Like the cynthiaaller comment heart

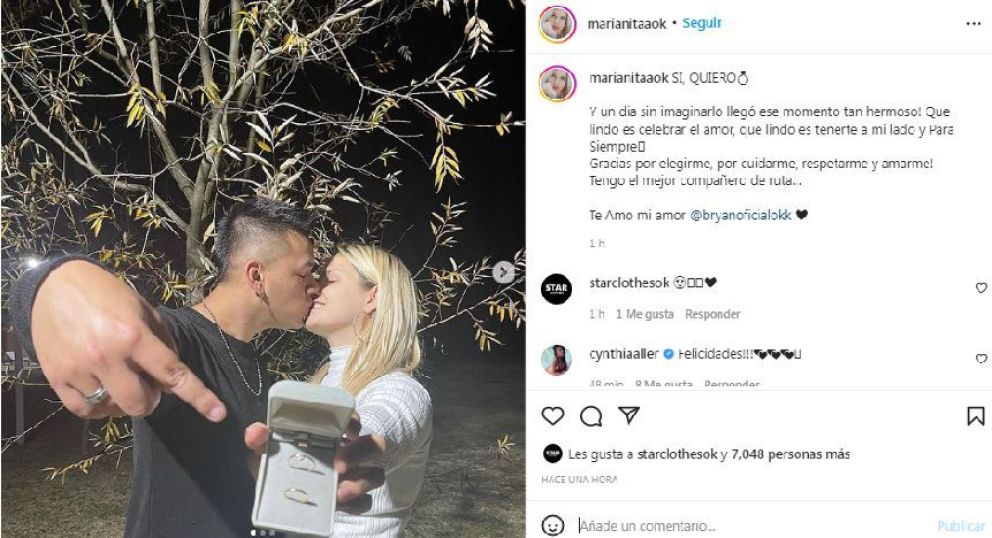click(981, 359)
